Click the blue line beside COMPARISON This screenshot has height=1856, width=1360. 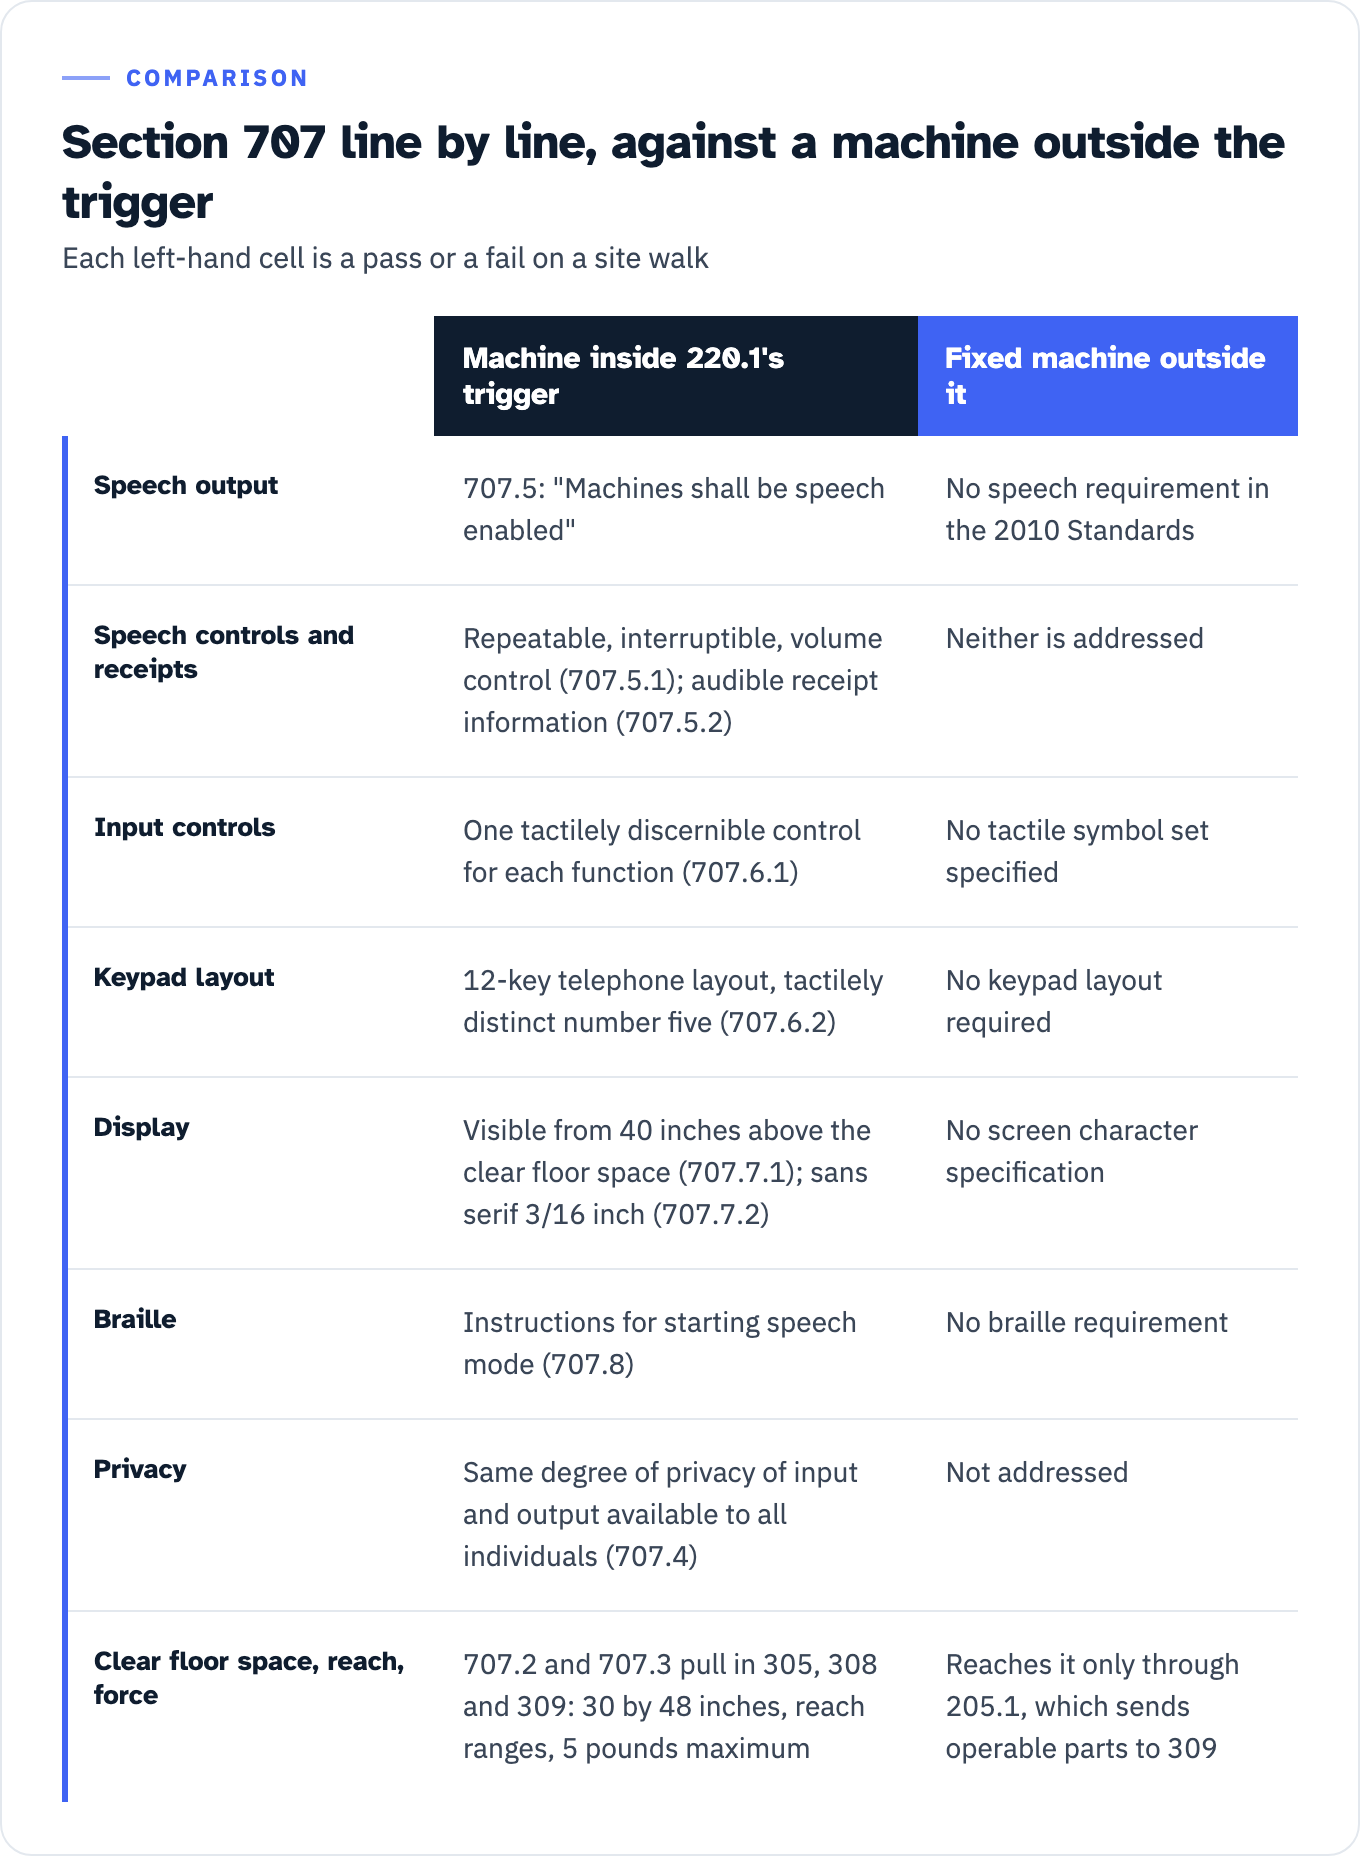pyautogui.click(x=86, y=78)
